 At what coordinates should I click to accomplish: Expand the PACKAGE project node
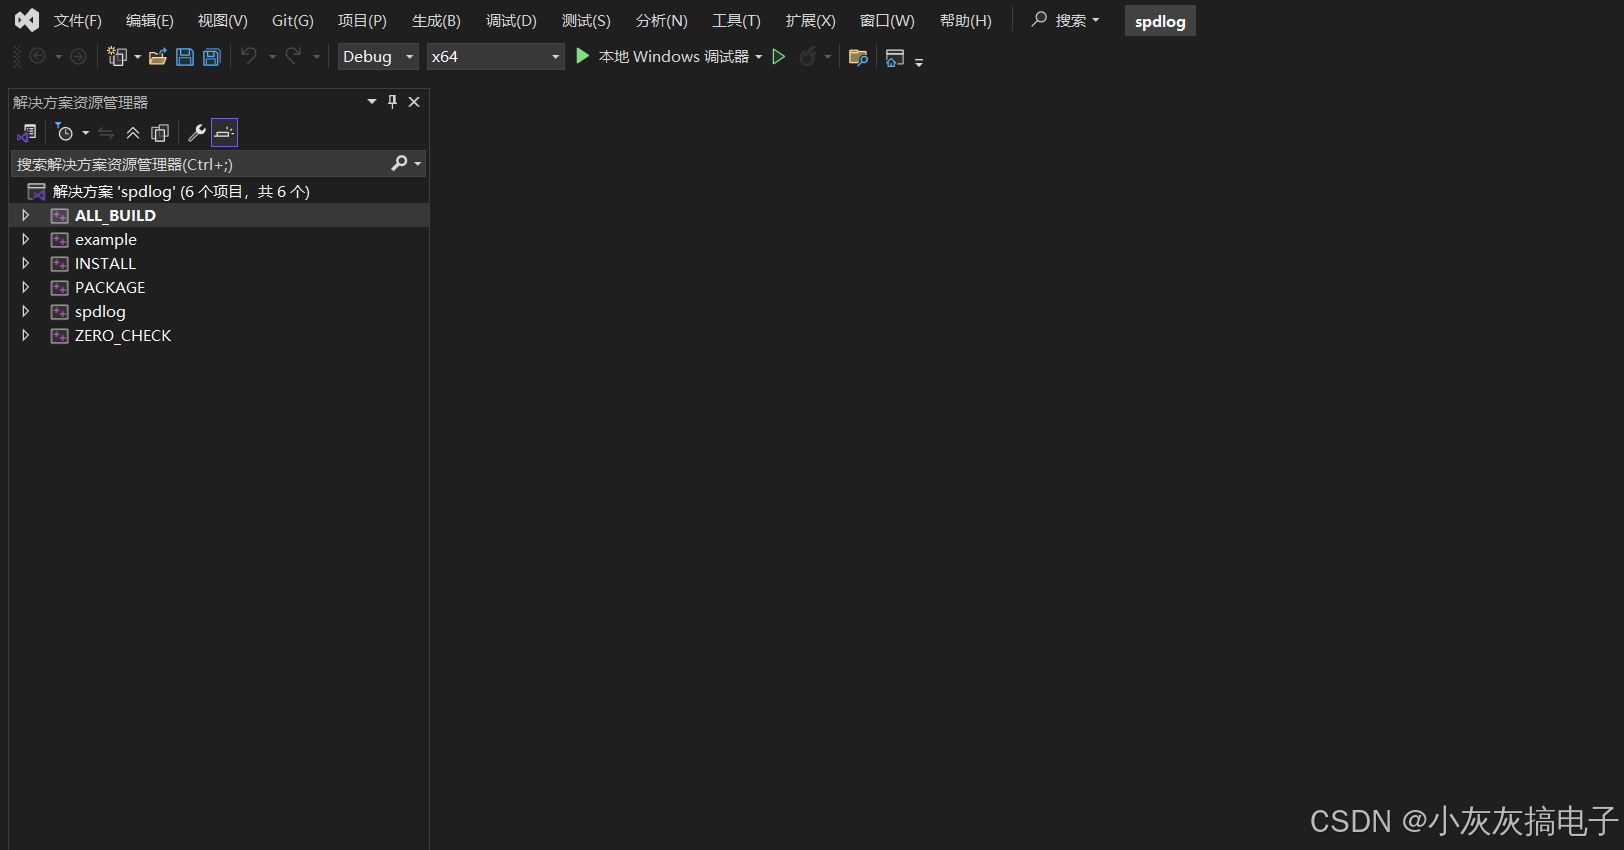coord(26,287)
